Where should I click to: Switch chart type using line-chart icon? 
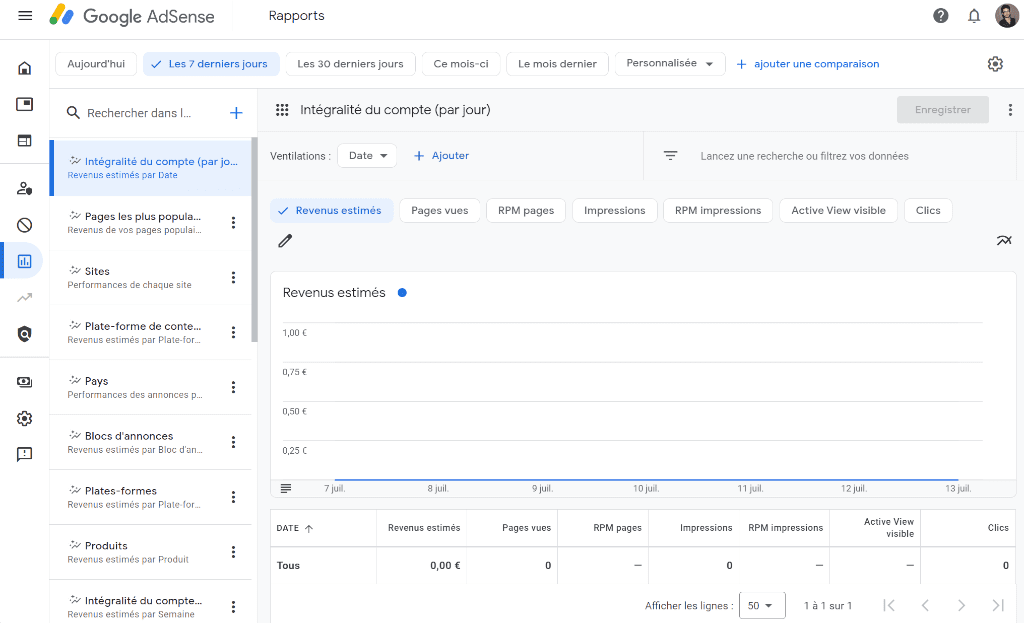tap(1004, 241)
